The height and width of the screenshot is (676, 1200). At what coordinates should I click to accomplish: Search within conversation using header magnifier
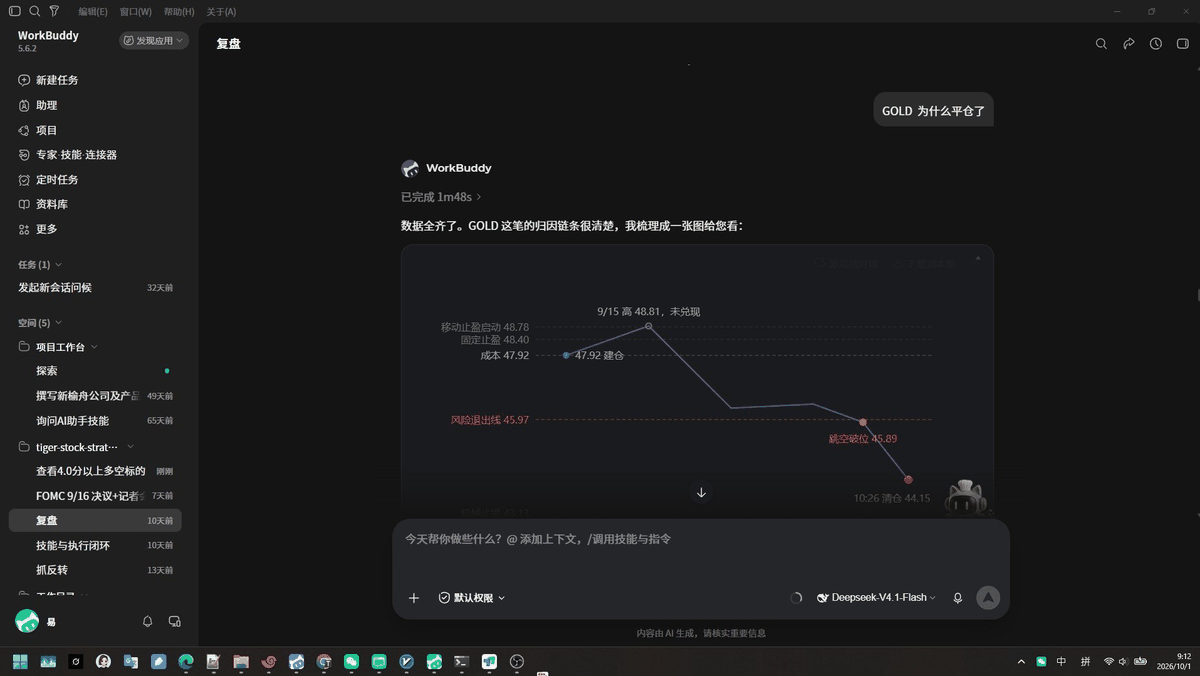[x=1101, y=44]
